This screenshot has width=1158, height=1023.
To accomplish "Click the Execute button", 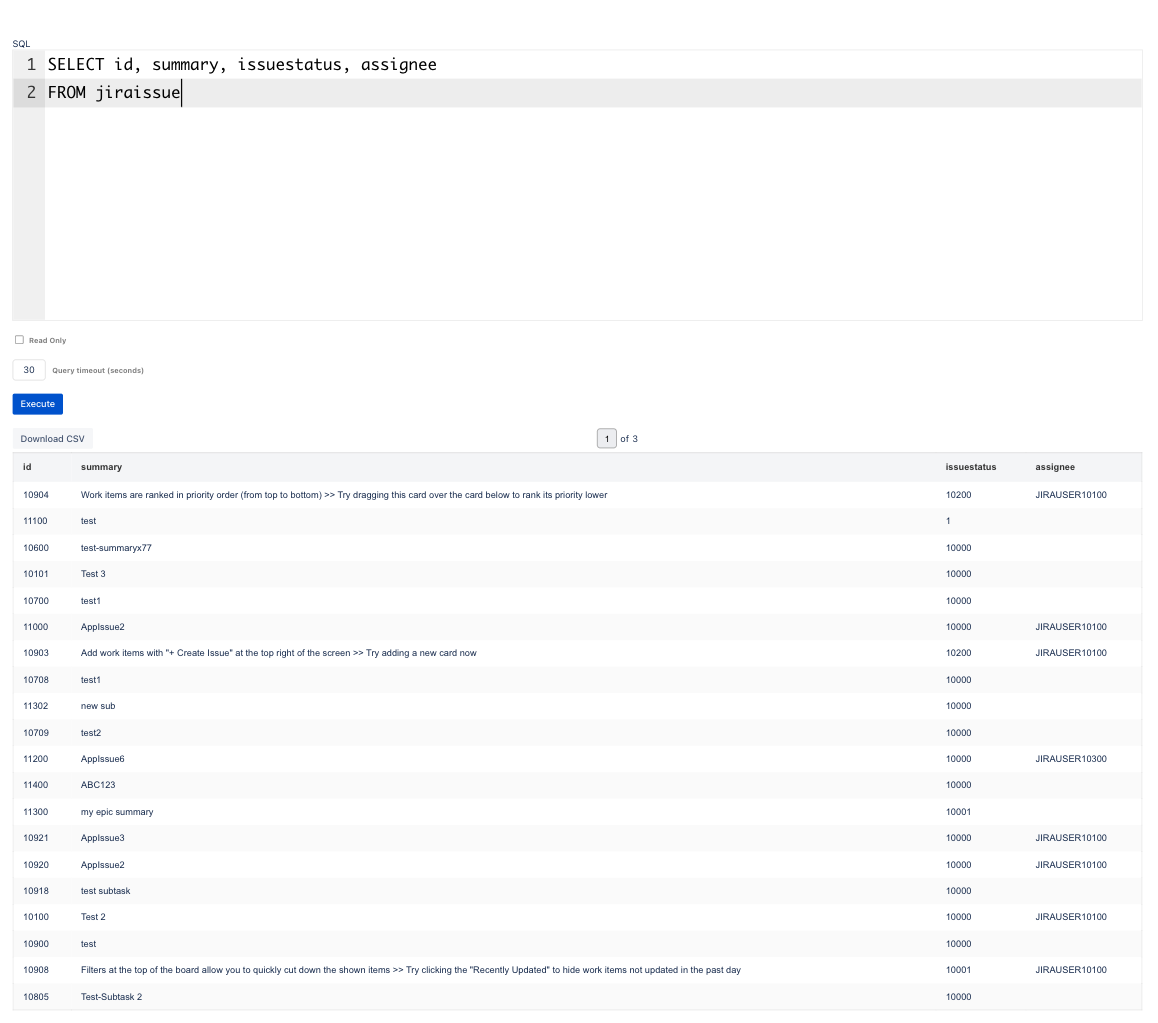I will coord(38,404).
